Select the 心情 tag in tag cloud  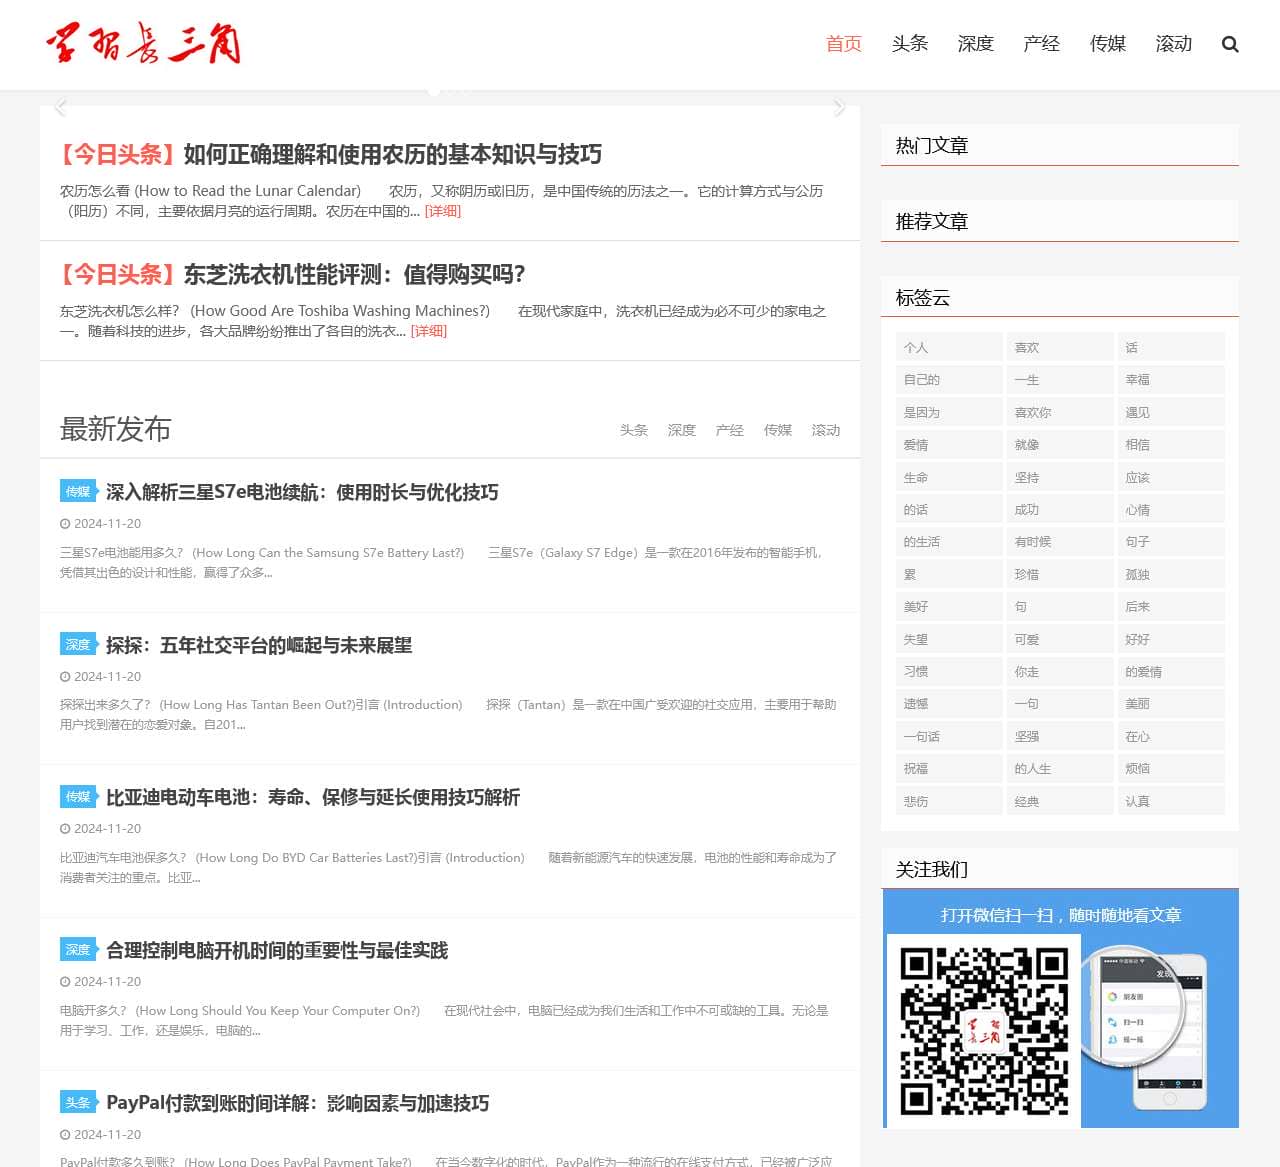1171,509
